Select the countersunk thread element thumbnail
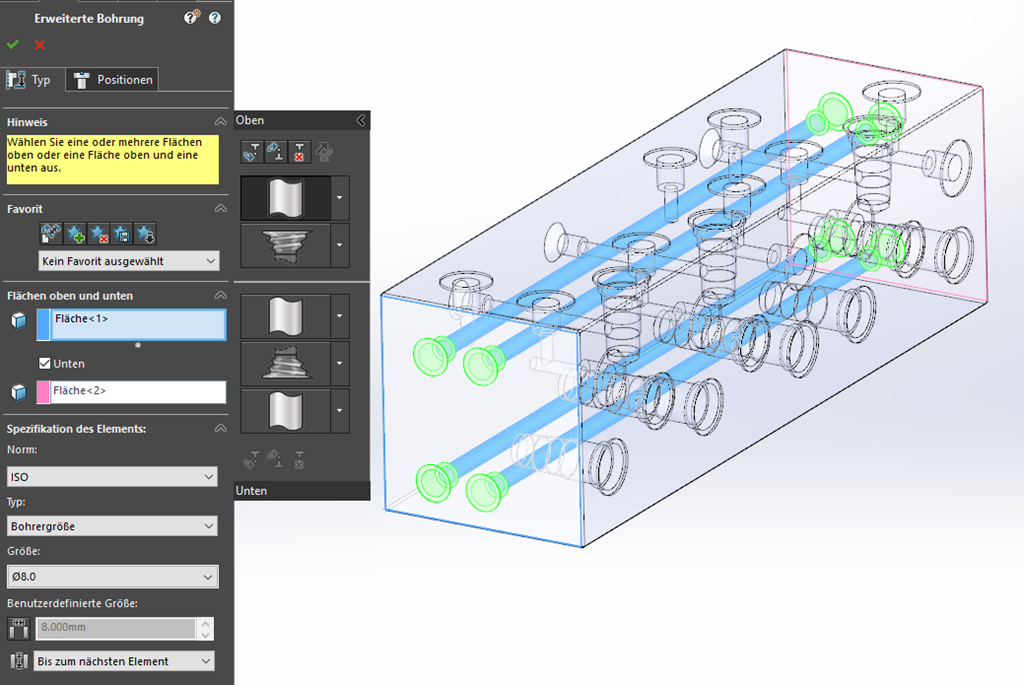This screenshot has width=1024, height=685. tap(286, 246)
